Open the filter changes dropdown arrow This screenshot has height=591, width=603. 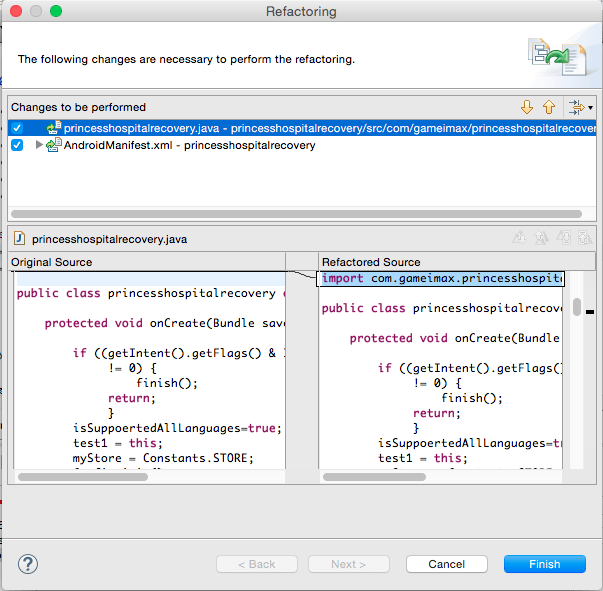point(590,108)
